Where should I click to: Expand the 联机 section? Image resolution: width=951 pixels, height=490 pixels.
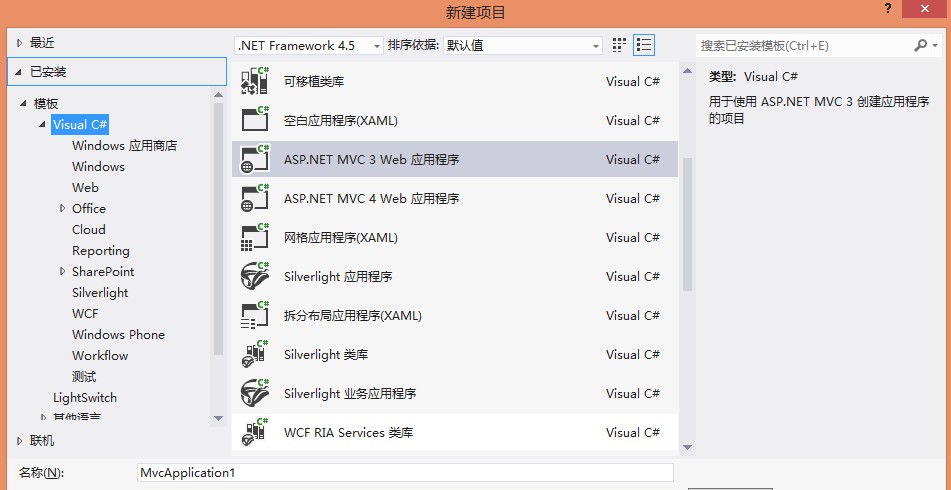20,441
